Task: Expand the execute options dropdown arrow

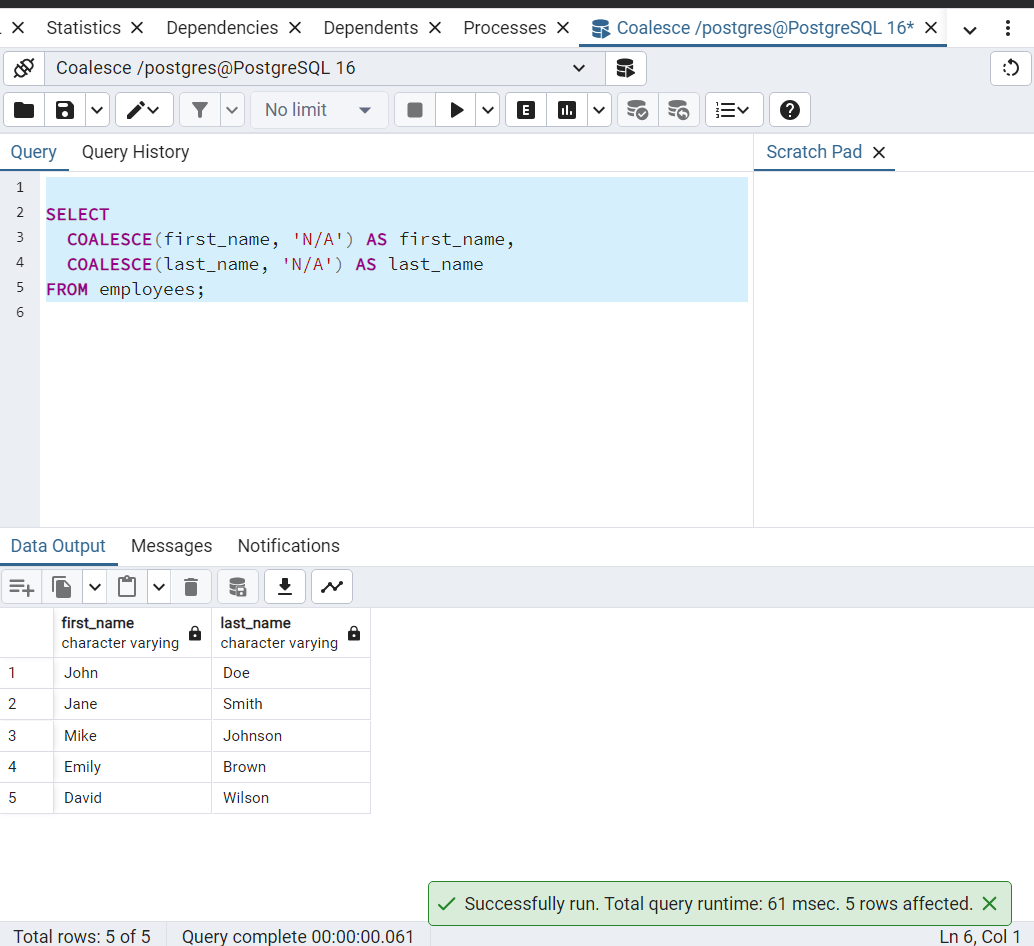Action: point(487,109)
